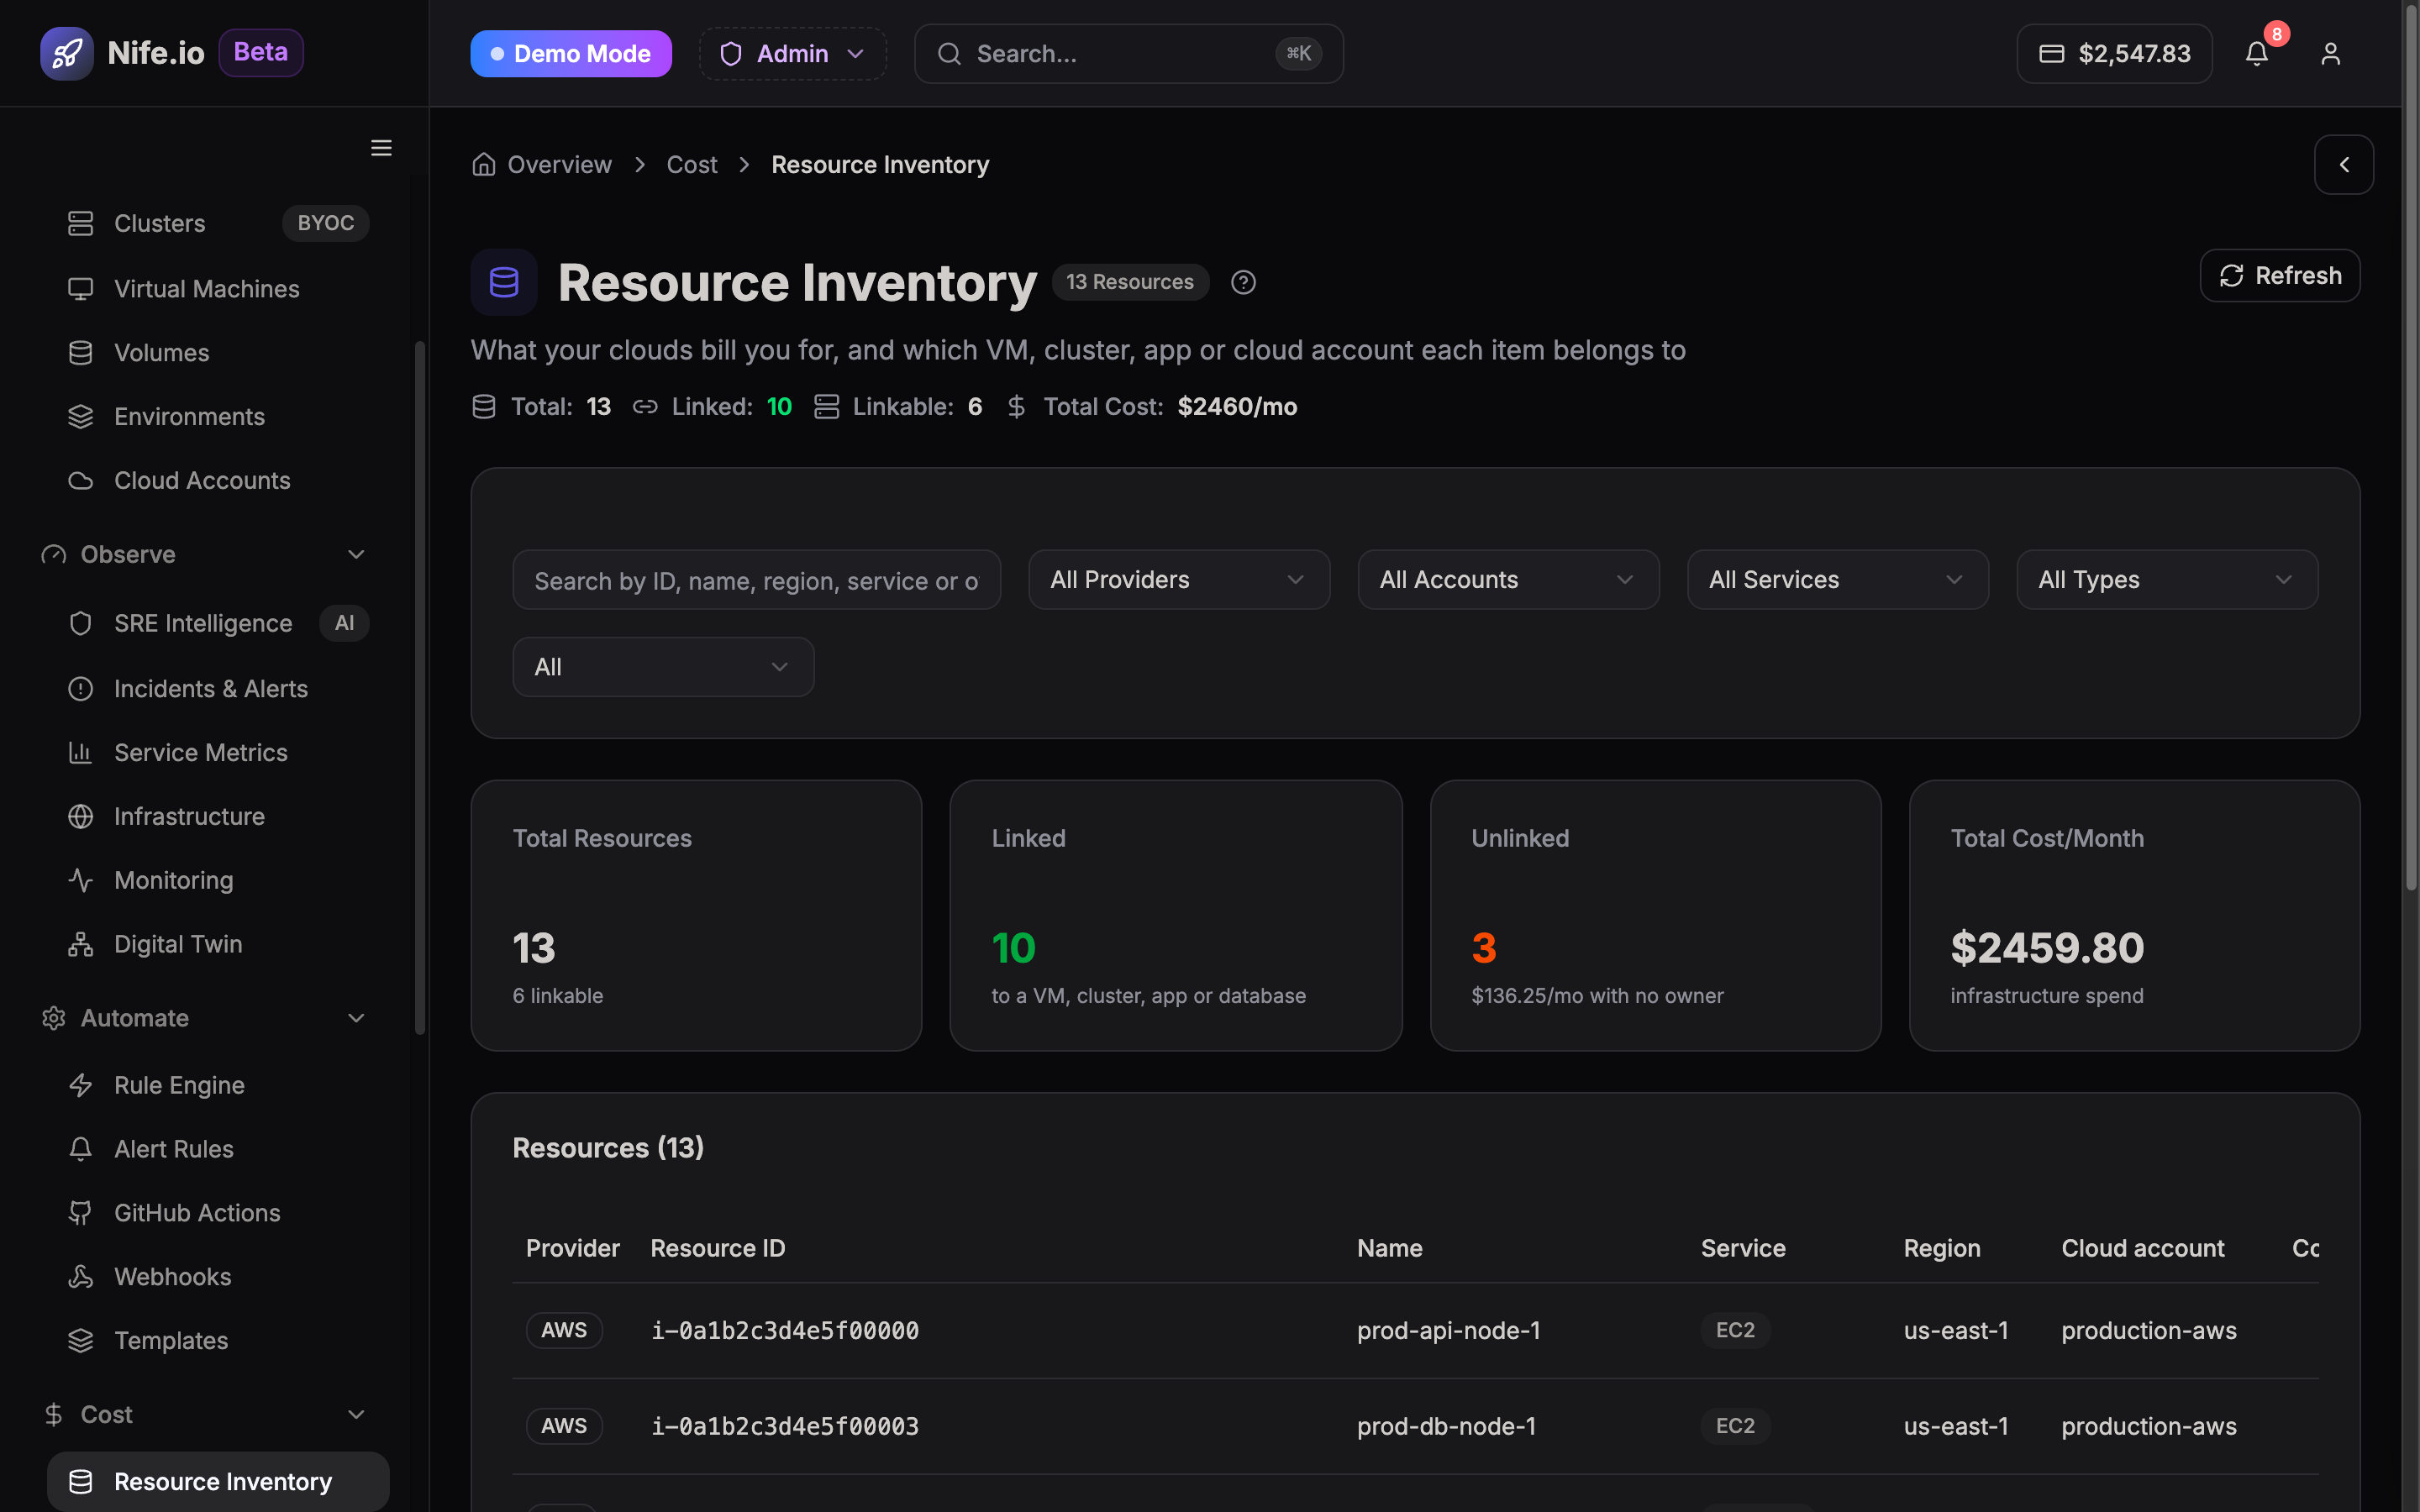Click the GitHub Actions icon
The image size is (2420, 1512).
[x=81, y=1213]
